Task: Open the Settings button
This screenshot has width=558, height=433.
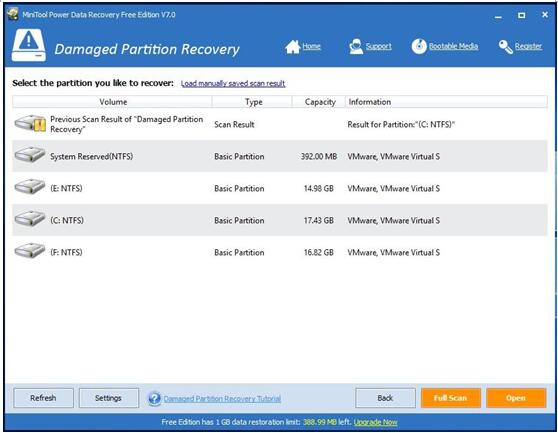Action: pyautogui.click(x=109, y=398)
